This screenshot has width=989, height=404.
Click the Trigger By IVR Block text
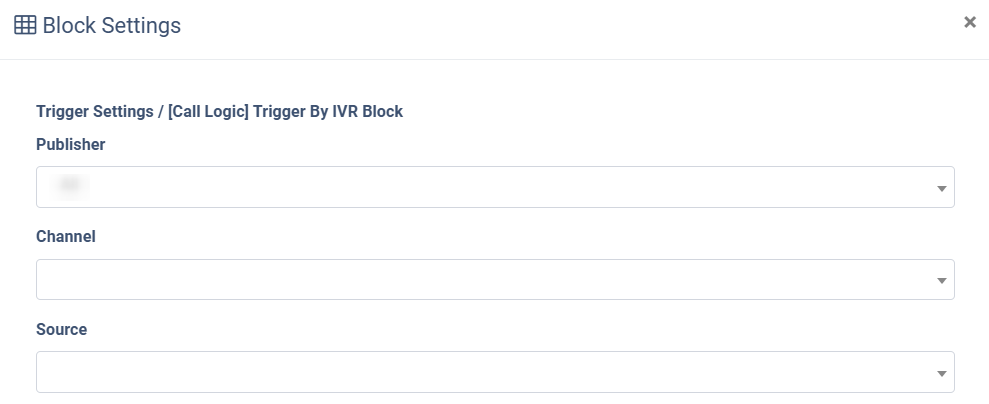(x=328, y=112)
